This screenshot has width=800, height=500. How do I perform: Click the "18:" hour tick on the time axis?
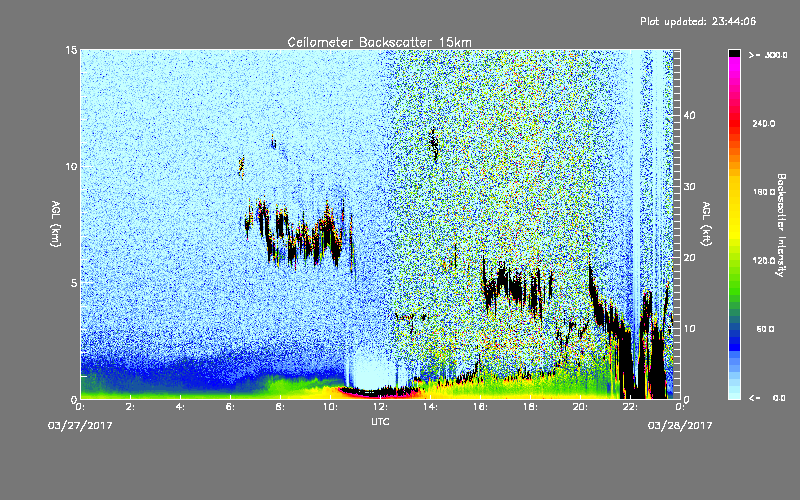530,407
